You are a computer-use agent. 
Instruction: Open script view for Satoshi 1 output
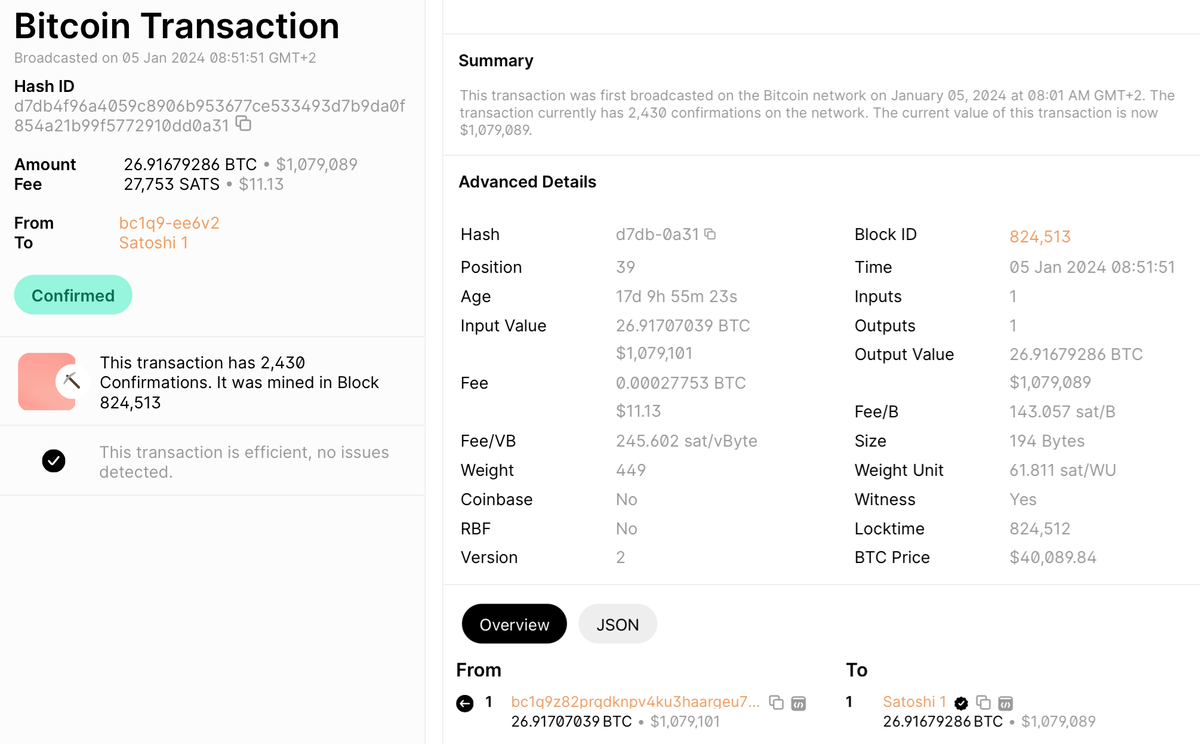(x=1006, y=703)
